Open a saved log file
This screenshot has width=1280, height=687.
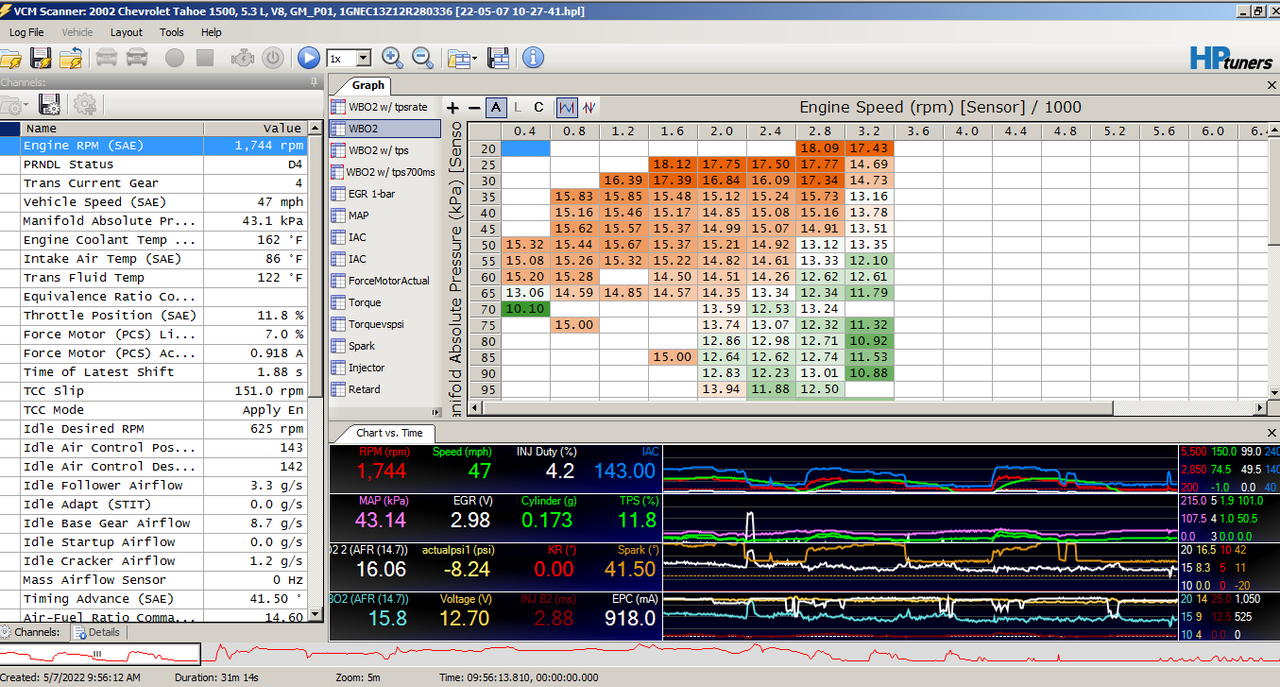coord(12,57)
